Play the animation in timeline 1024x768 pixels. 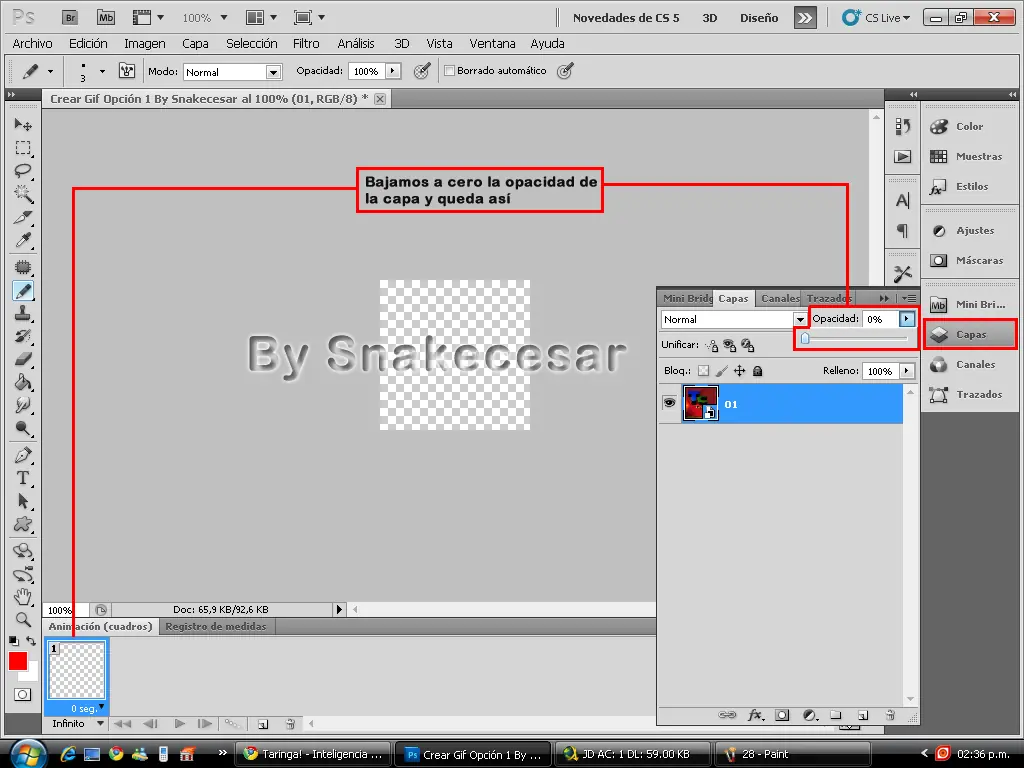pos(180,724)
